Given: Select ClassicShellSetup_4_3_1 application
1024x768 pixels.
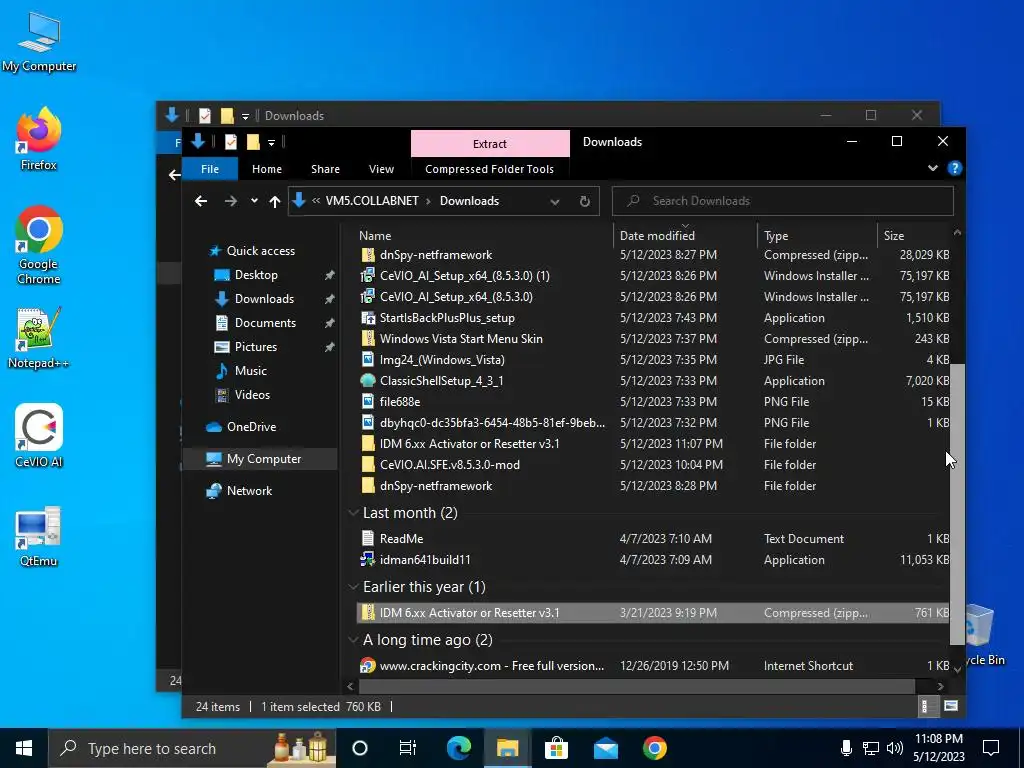Looking at the screenshot, I should (x=653, y=380).
